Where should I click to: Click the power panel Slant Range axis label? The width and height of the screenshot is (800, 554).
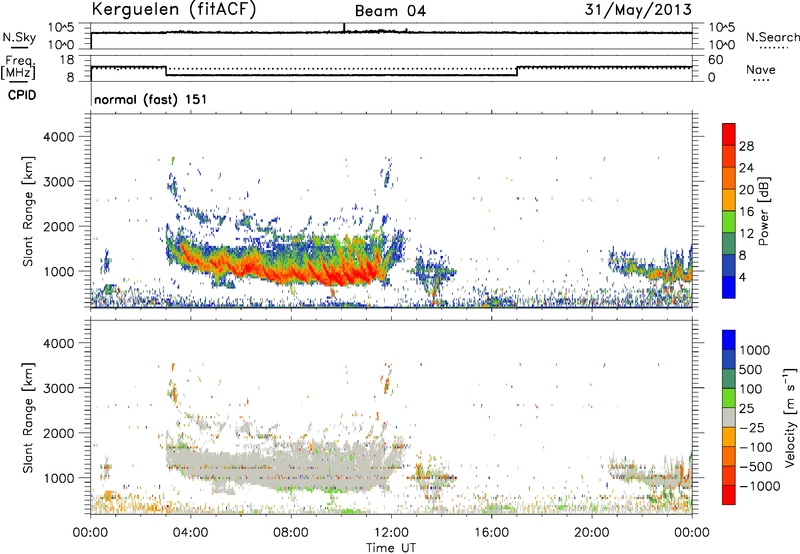pos(28,211)
